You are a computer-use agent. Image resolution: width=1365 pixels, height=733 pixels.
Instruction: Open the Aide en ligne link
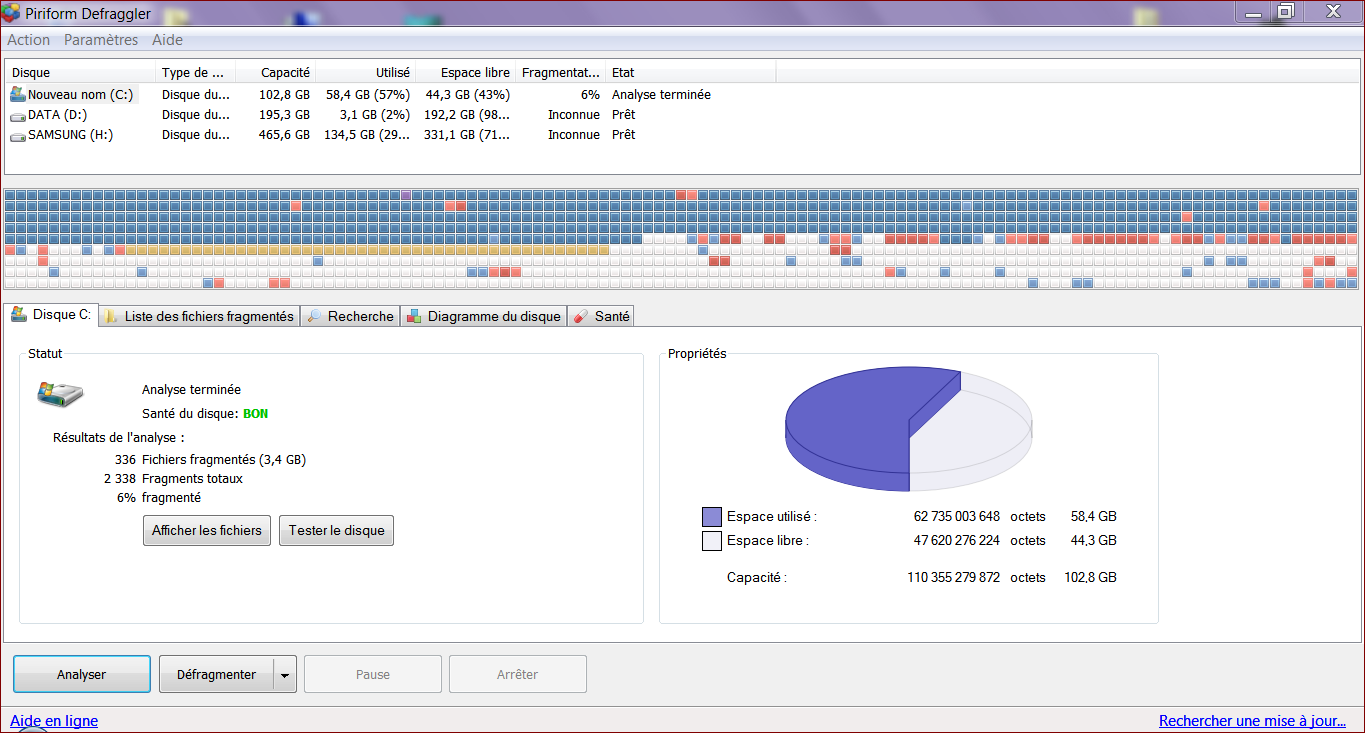[54, 720]
